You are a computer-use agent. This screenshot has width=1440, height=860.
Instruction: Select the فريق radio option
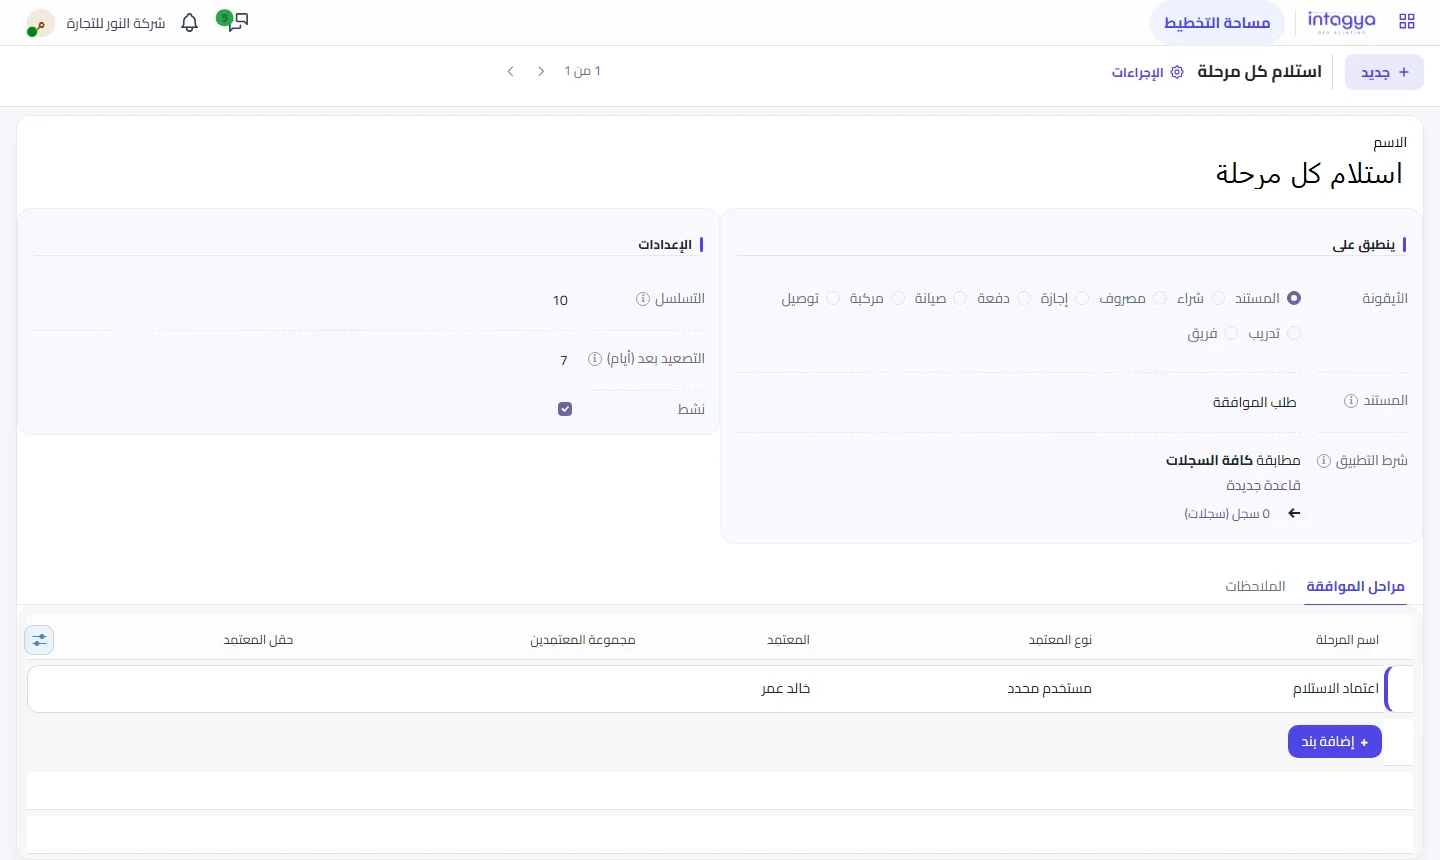tap(1231, 333)
